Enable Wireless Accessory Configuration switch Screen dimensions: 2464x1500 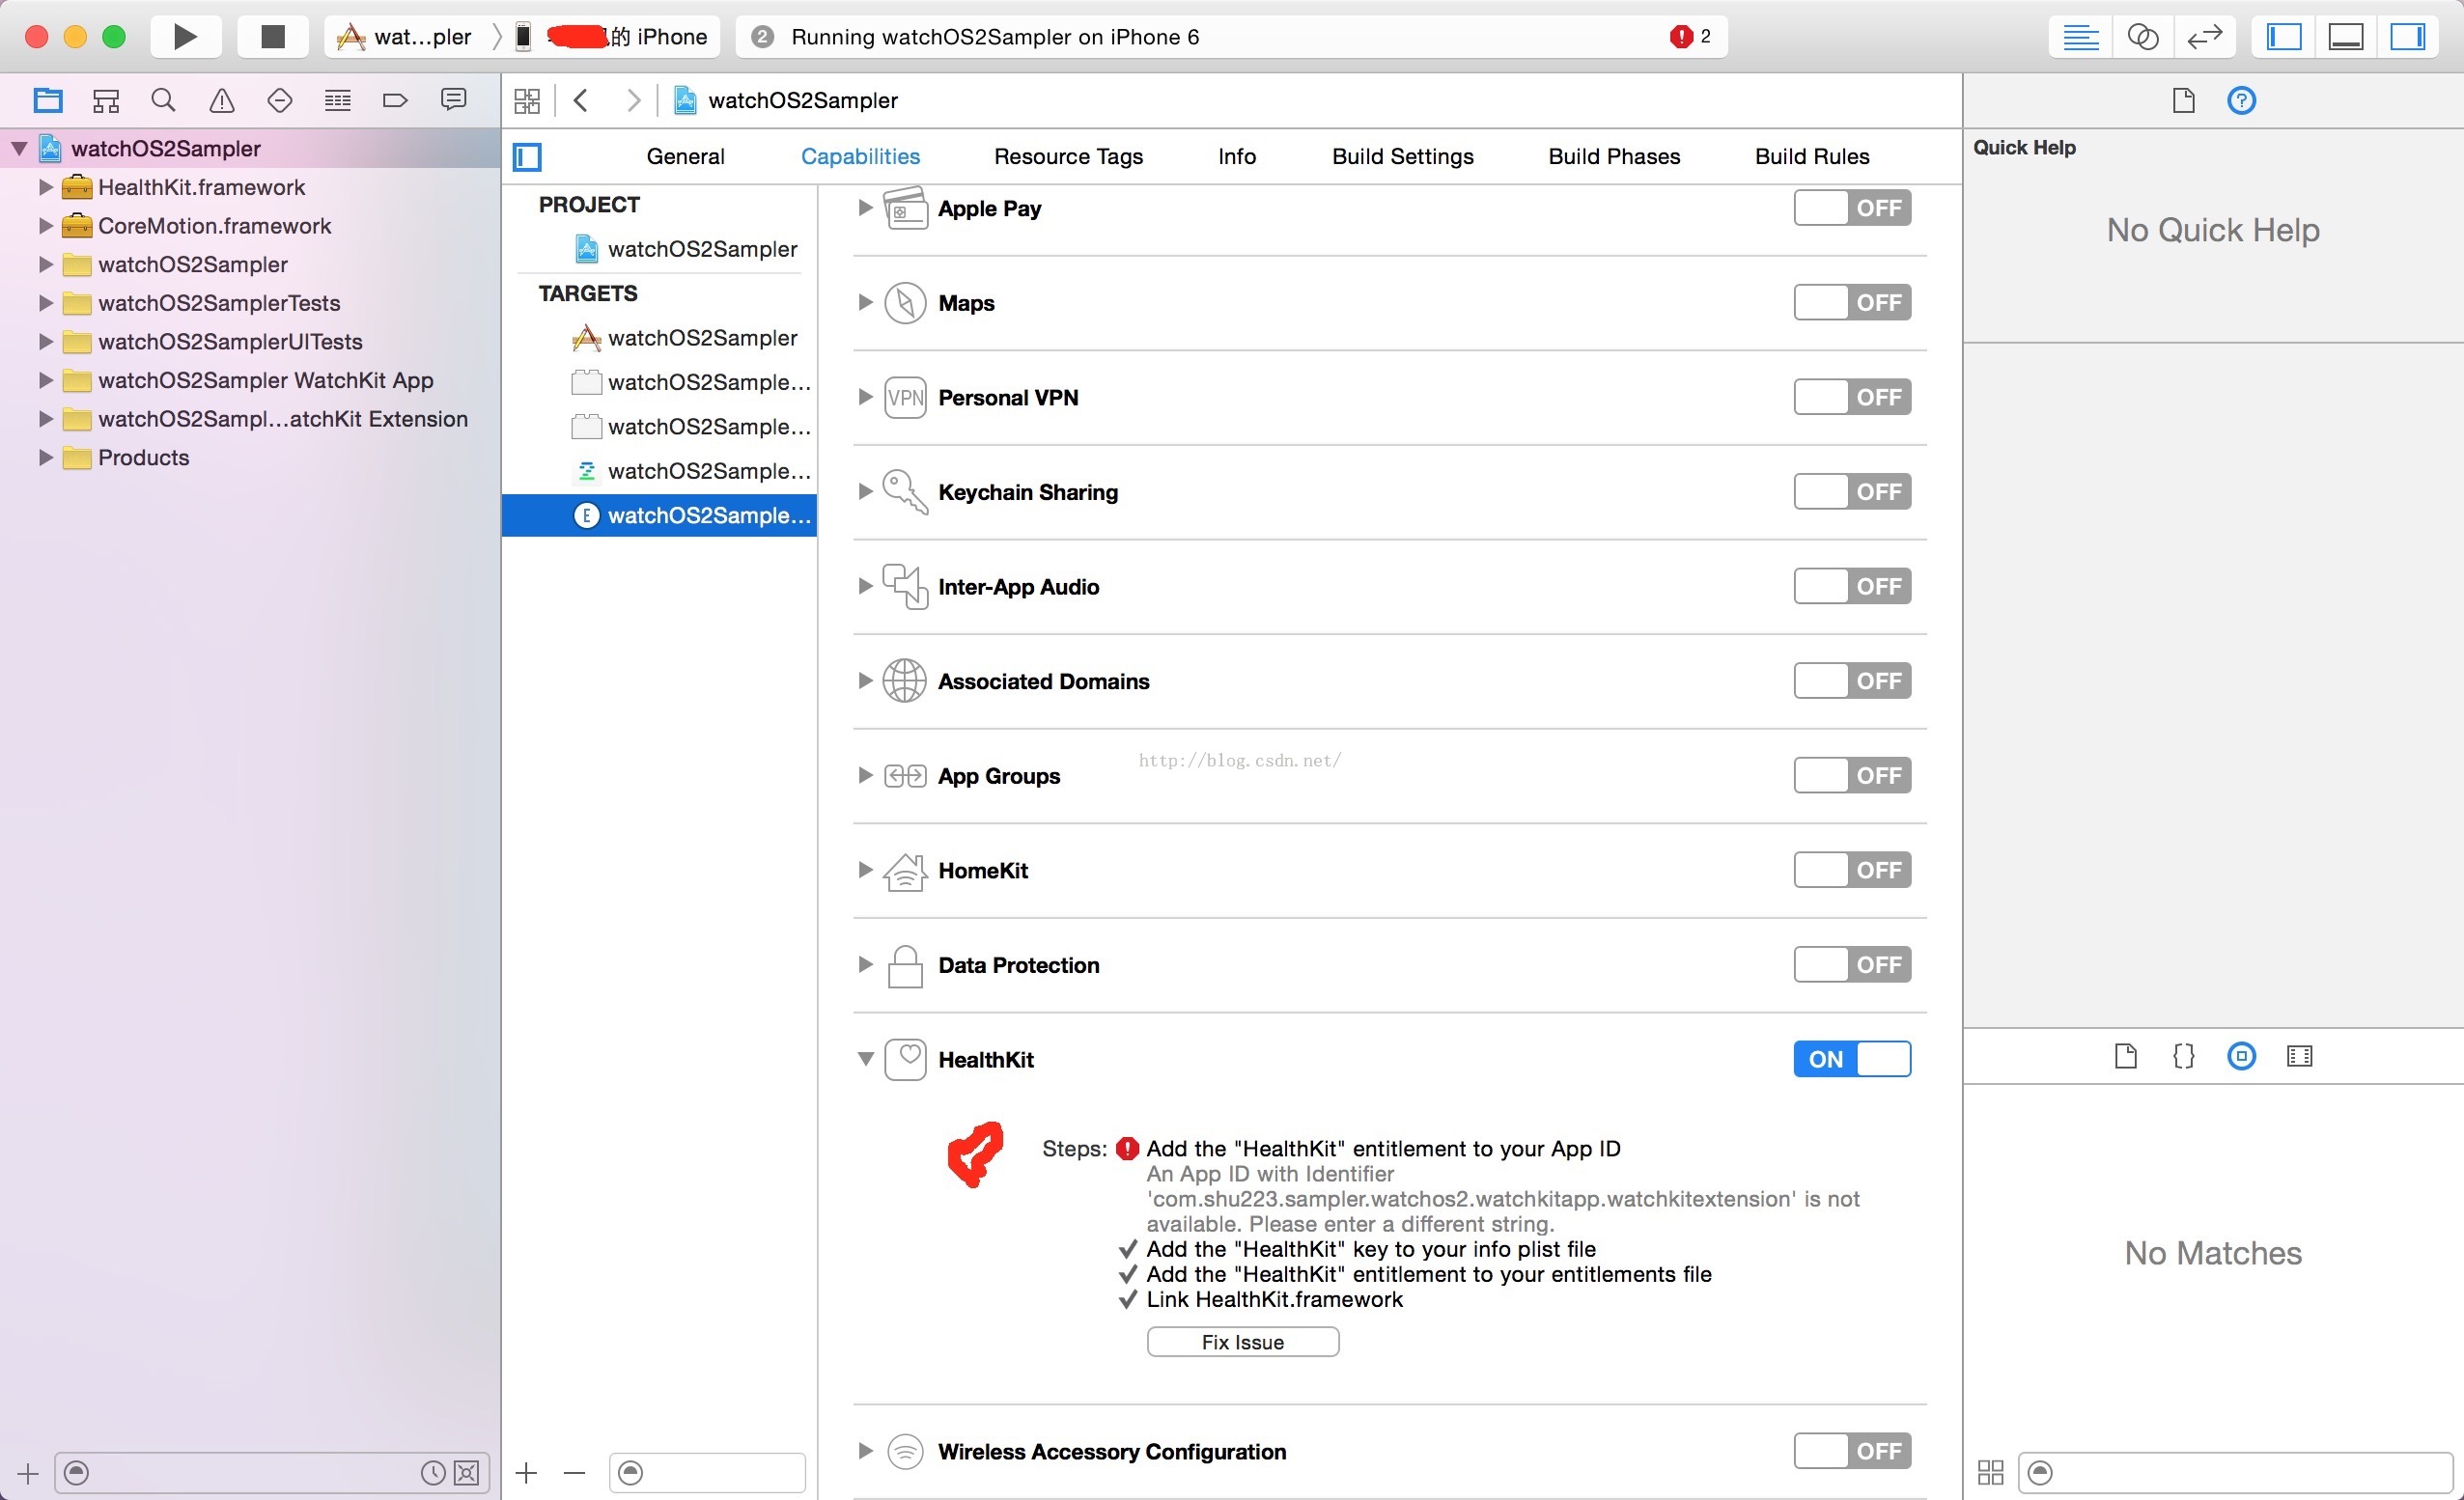tap(1852, 1451)
